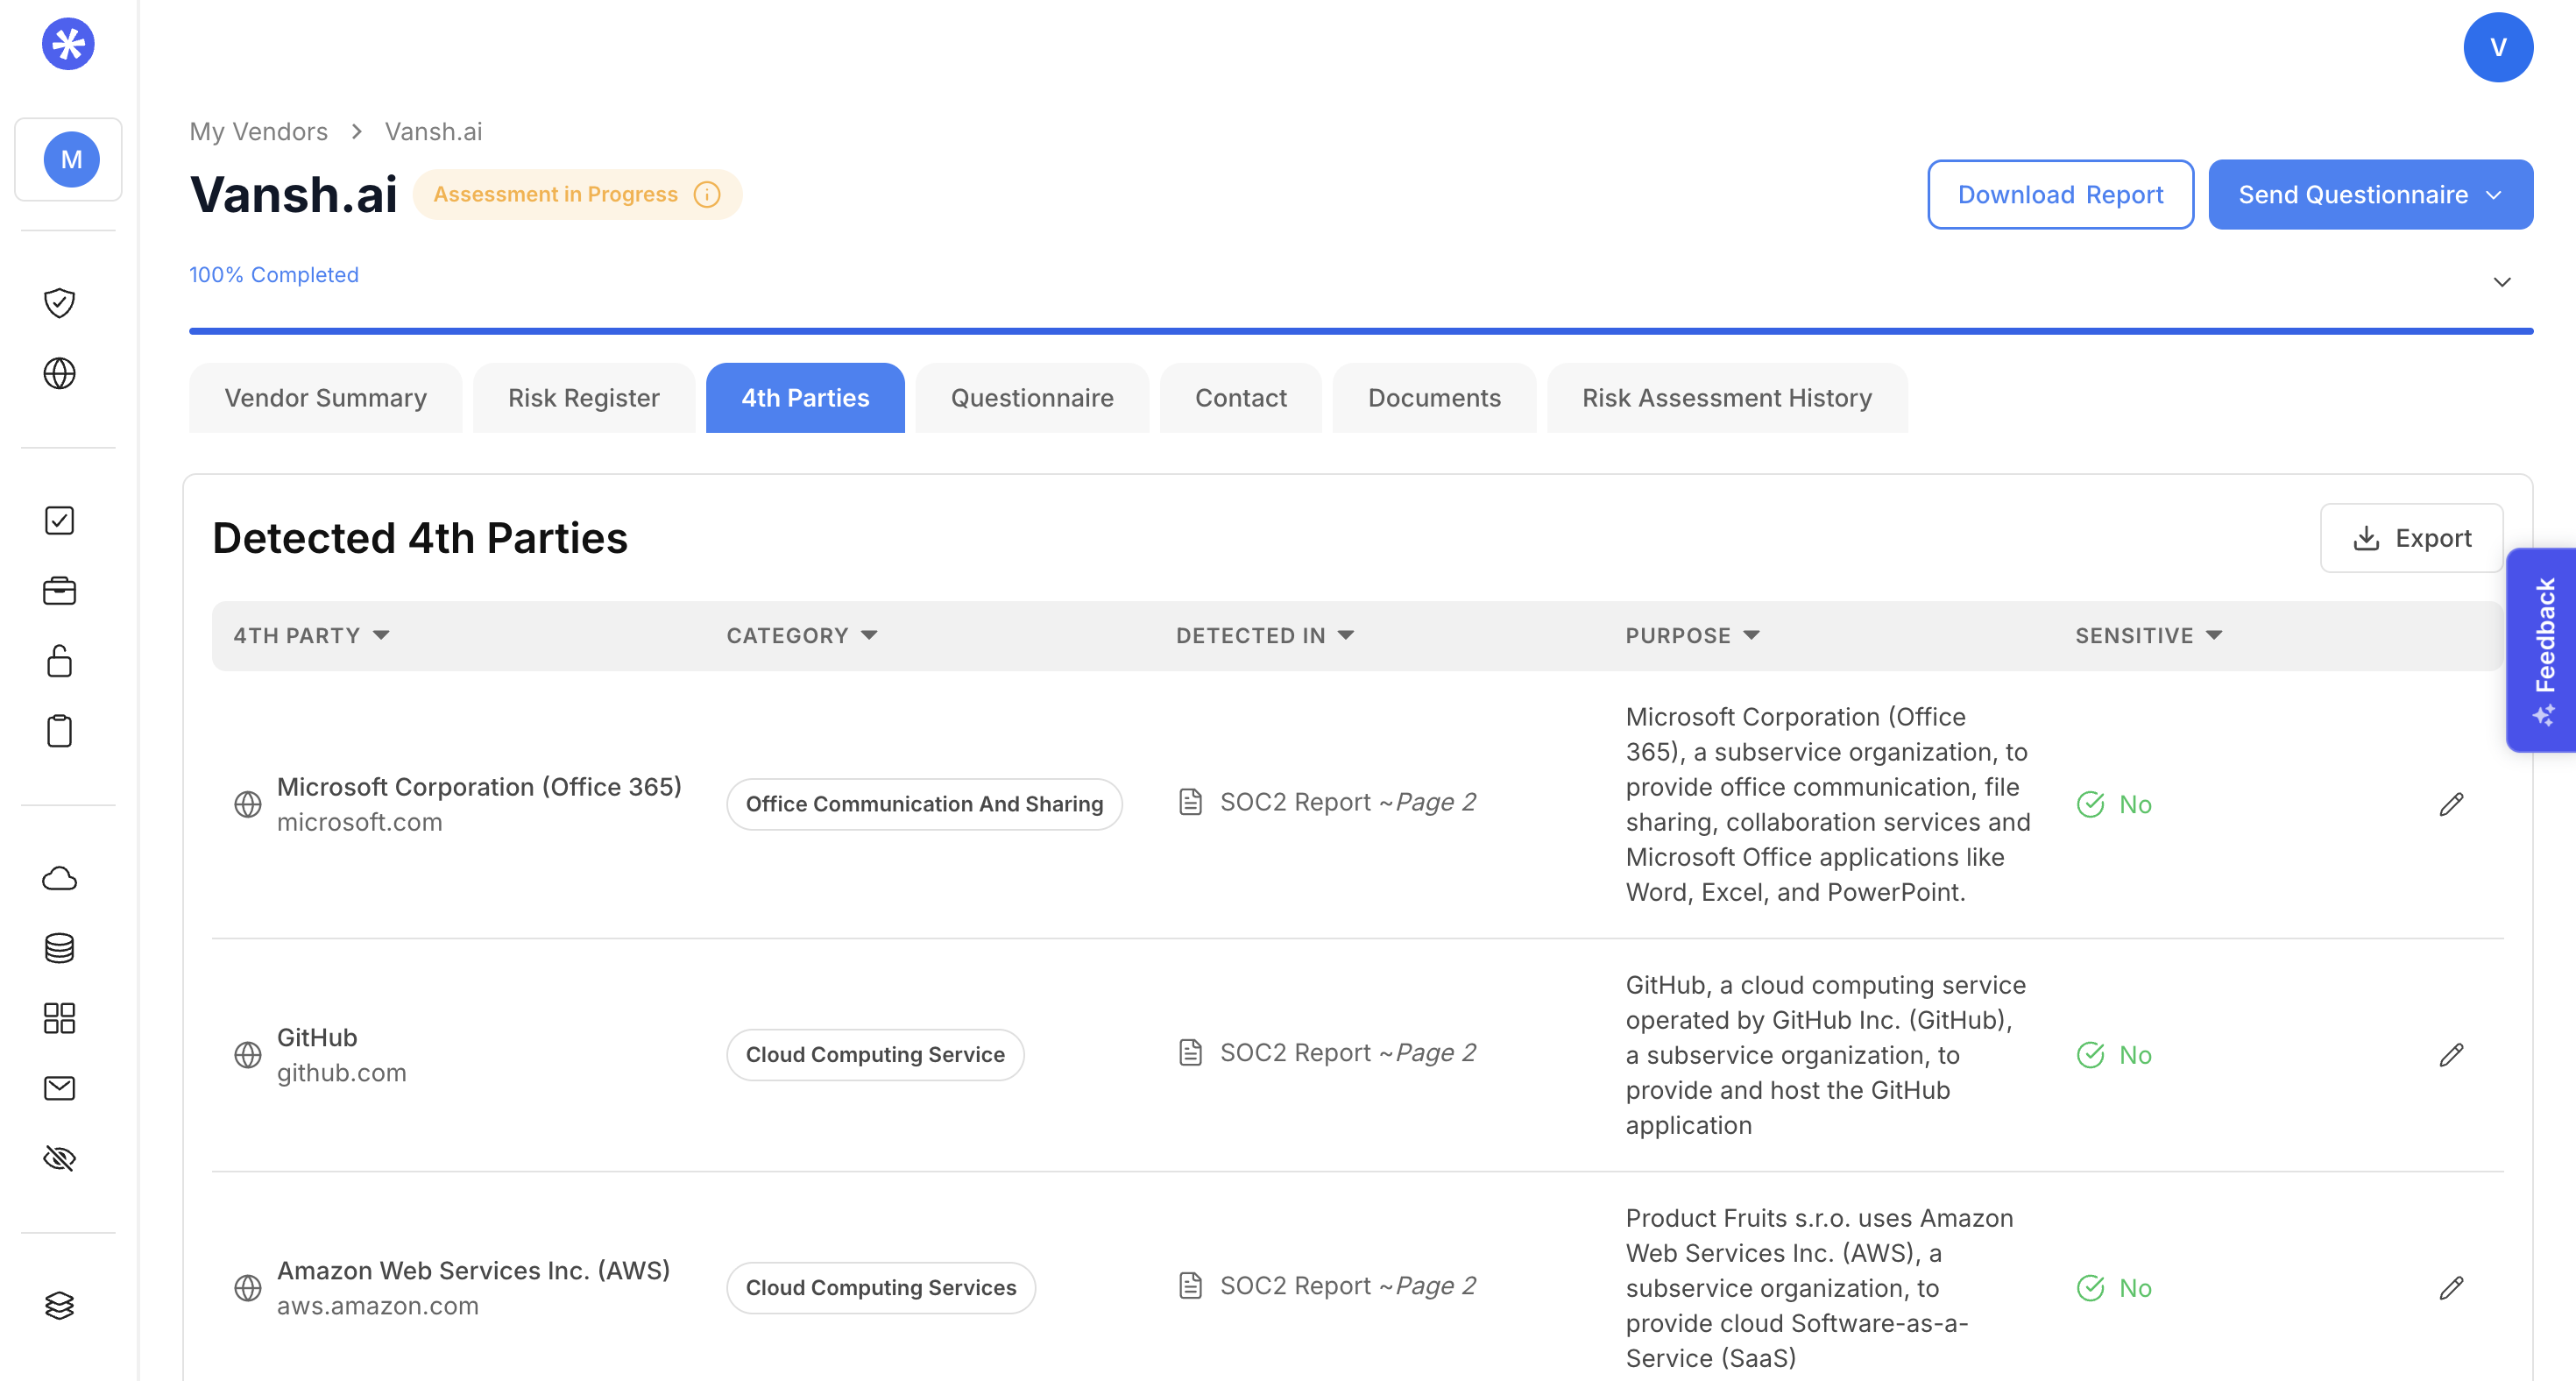Open the globe icon in sidebar
The width and height of the screenshot is (2576, 1381).
(x=59, y=373)
